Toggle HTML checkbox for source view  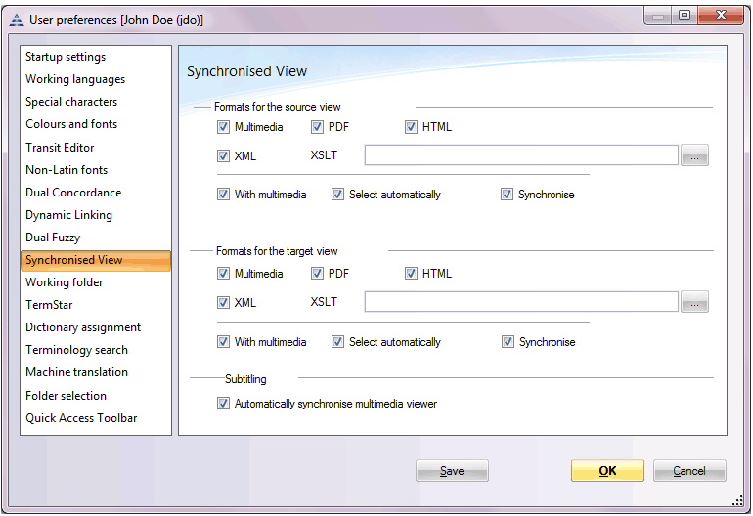(x=411, y=127)
